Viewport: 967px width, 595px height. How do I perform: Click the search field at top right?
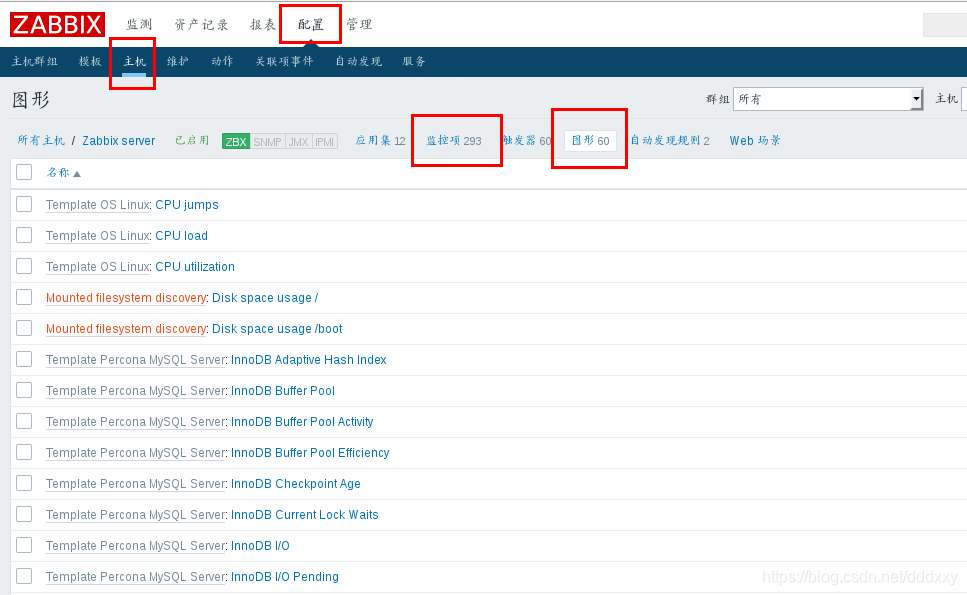click(x=945, y=25)
